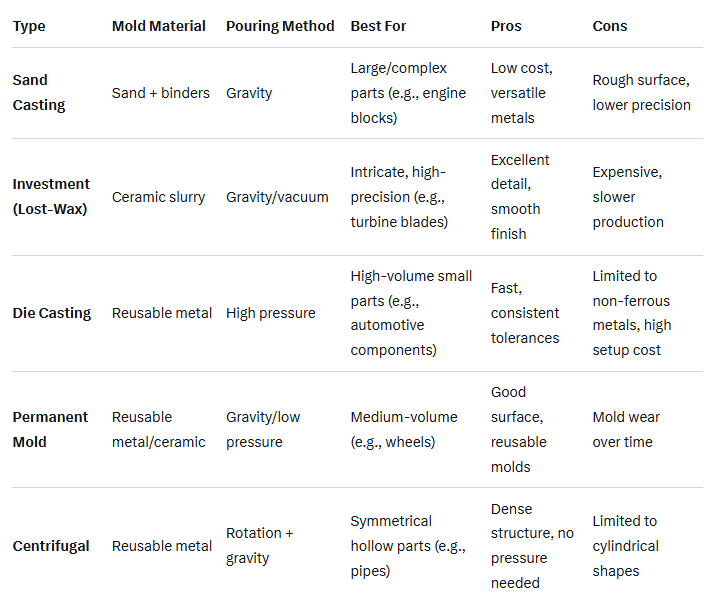Select the Centrifugal row label
Viewport: 728px width, 614px height.
pos(51,546)
